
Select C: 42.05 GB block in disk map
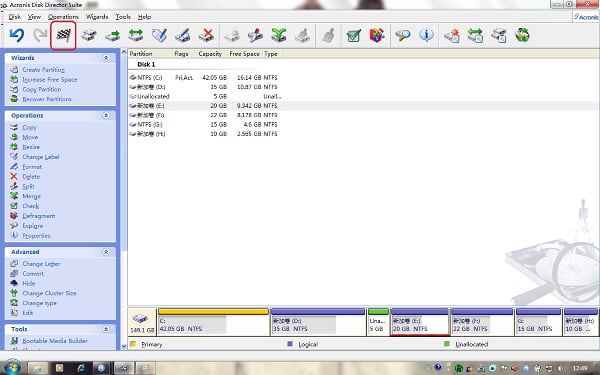tap(213, 322)
